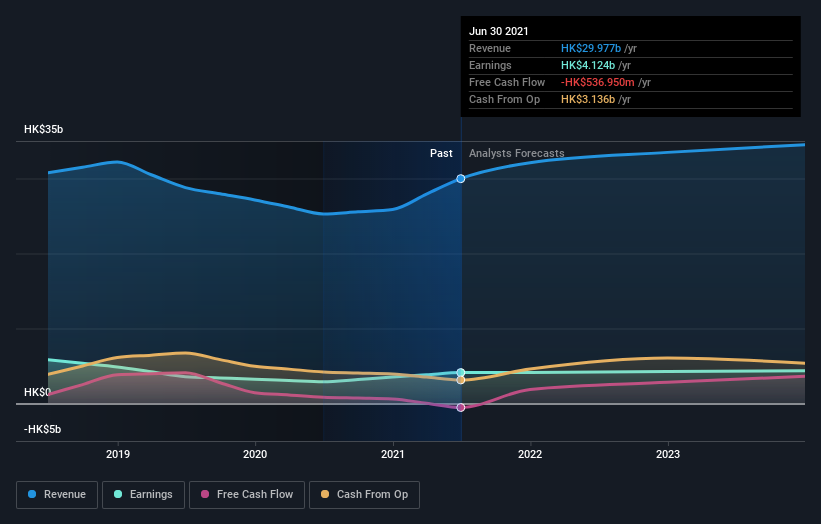Image resolution: width=821 pixels, height=524 pixels.
Task: Click the tooltip Free Cash Flow row label
Action: (507, 82)
